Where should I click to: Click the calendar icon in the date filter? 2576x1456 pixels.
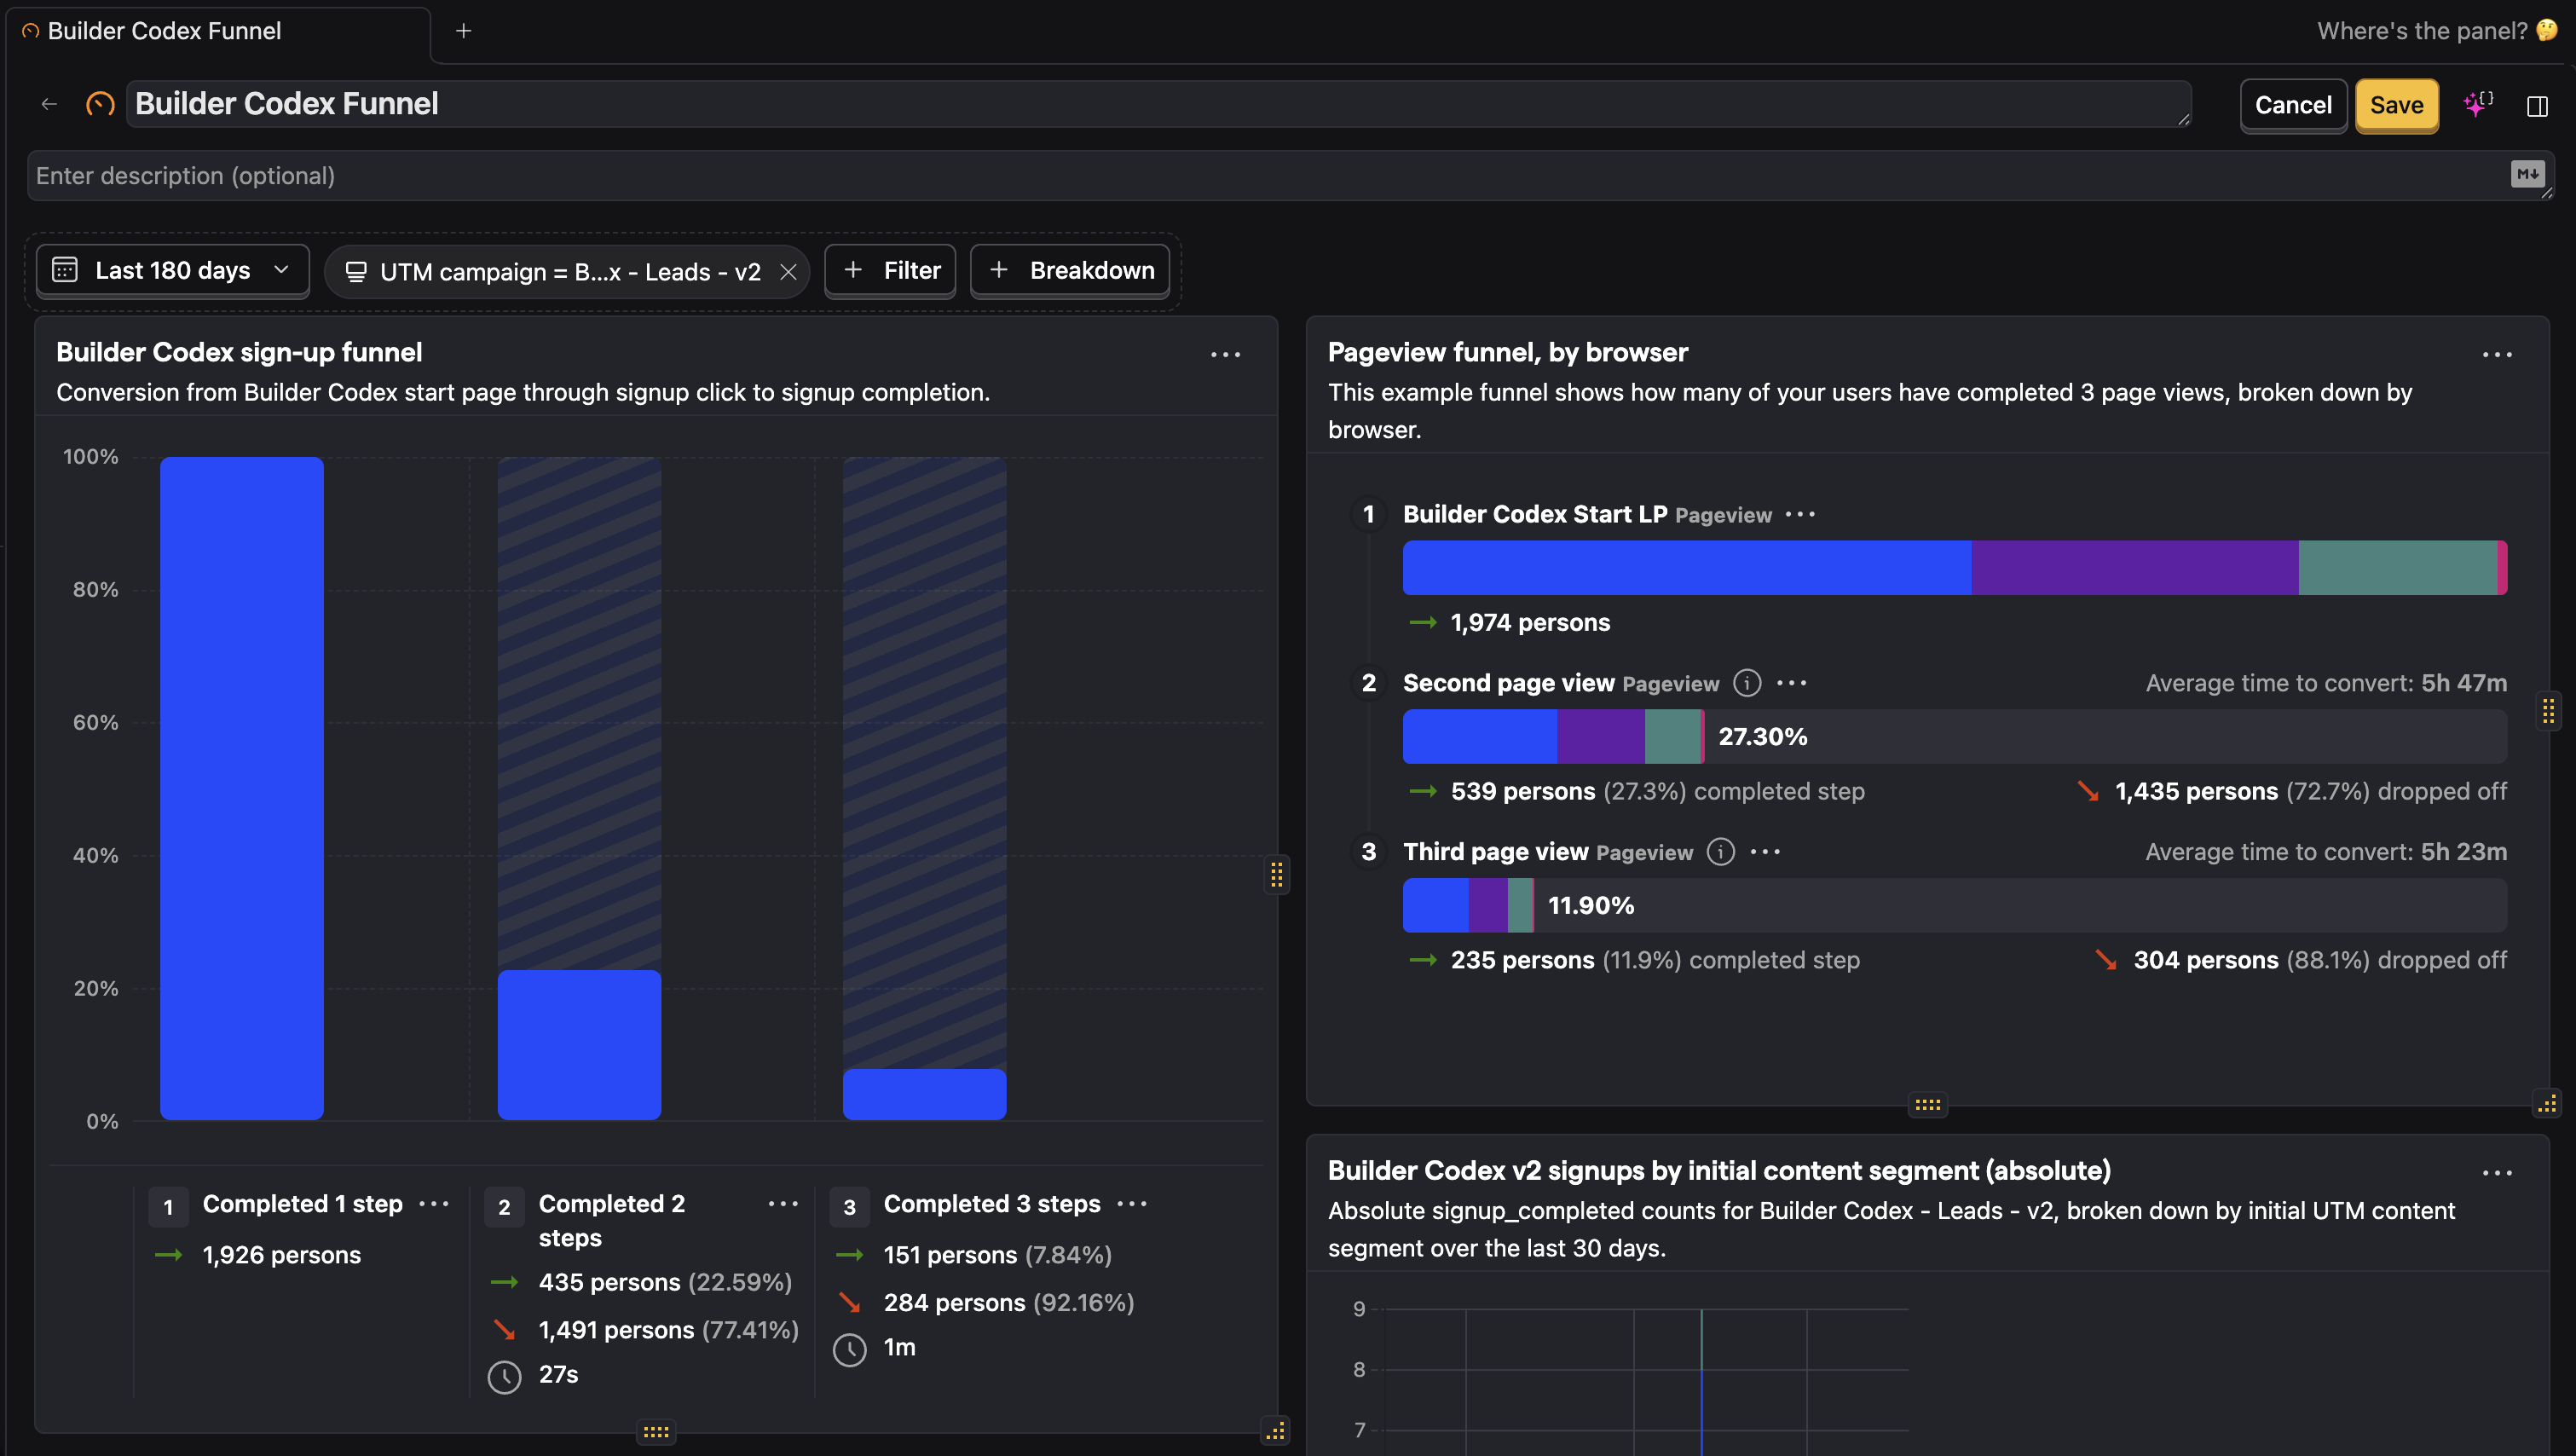click(64, 270)
